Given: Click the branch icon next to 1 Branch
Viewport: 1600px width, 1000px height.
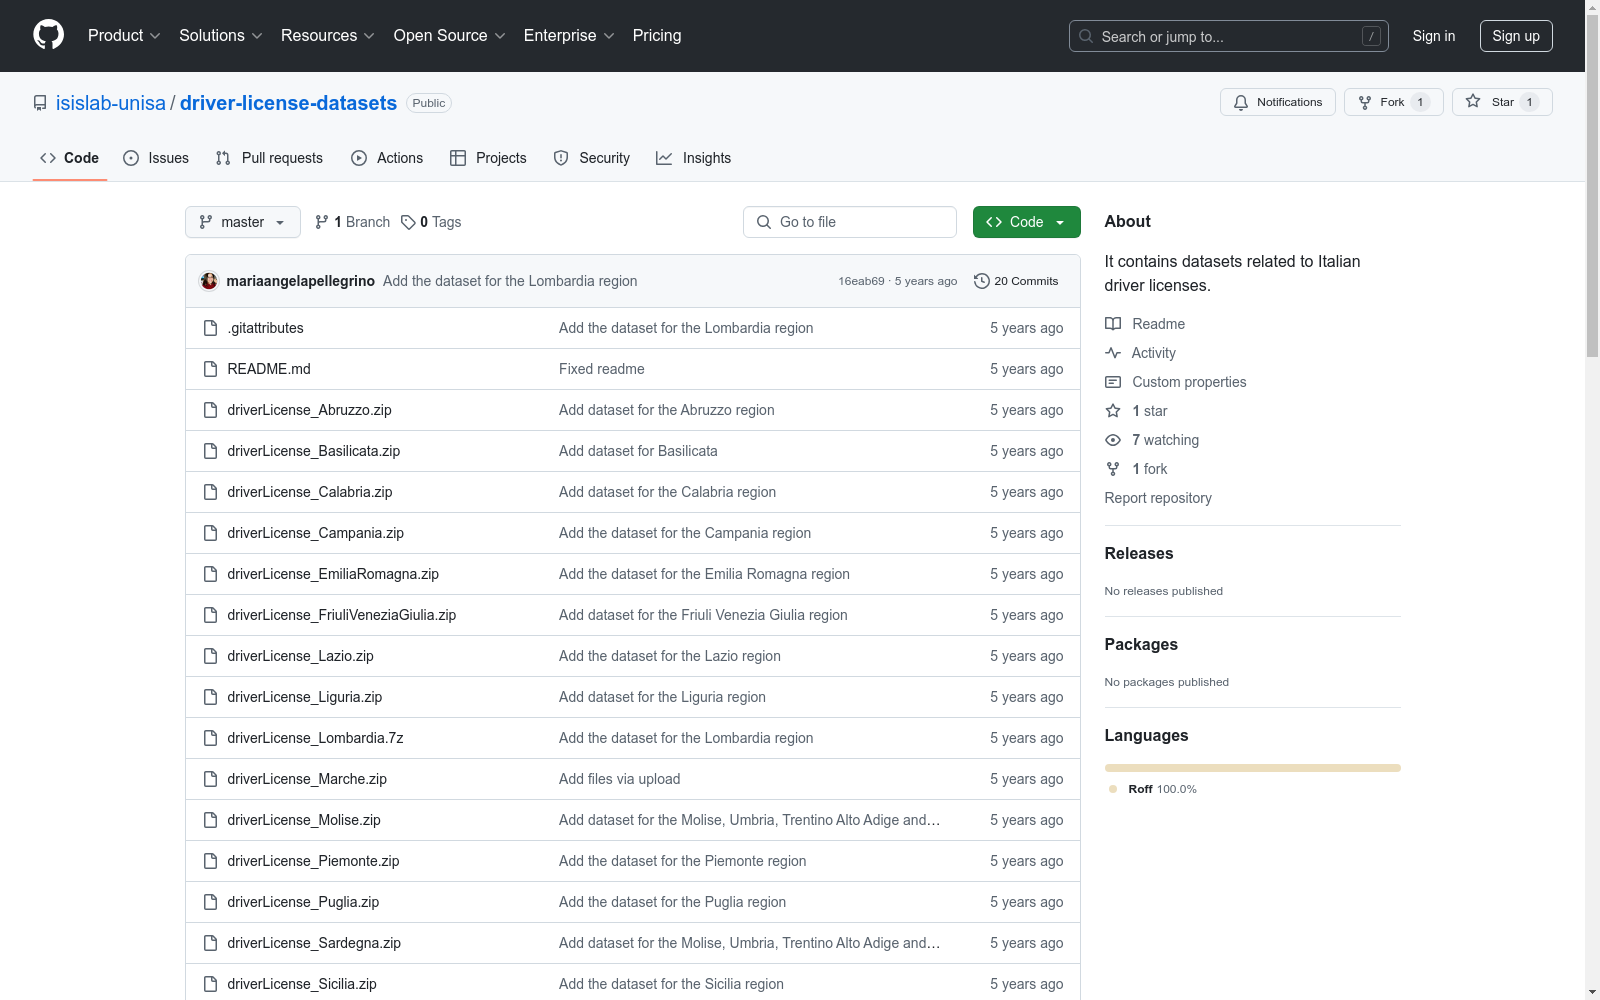Looking at the screenshot, I should click(x=322, y=222).
